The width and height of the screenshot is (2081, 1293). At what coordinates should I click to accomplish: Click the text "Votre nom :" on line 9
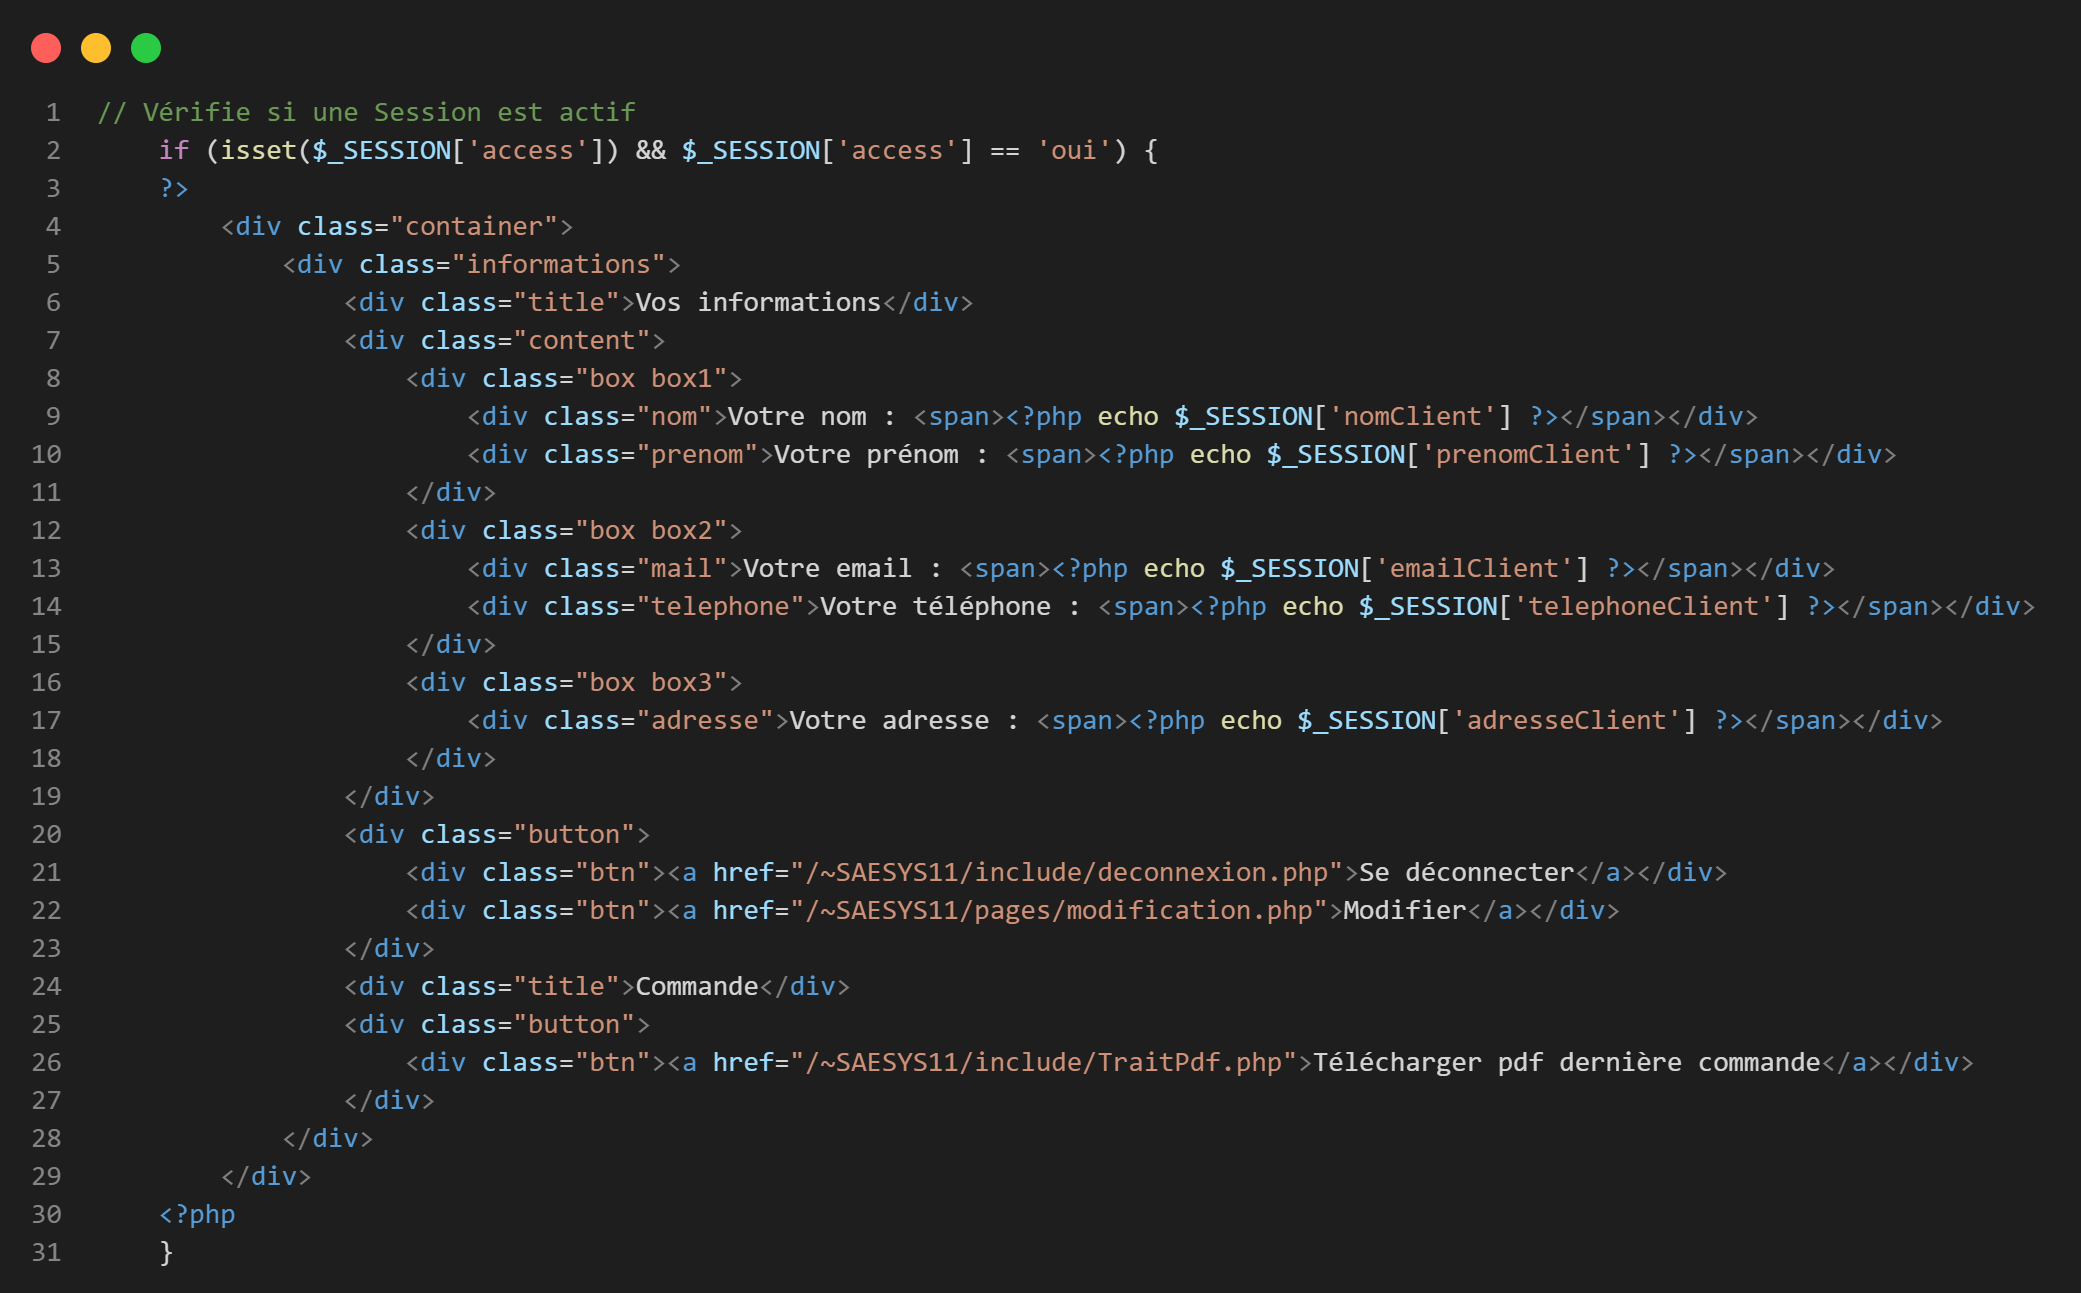click(x=812, y=416)
